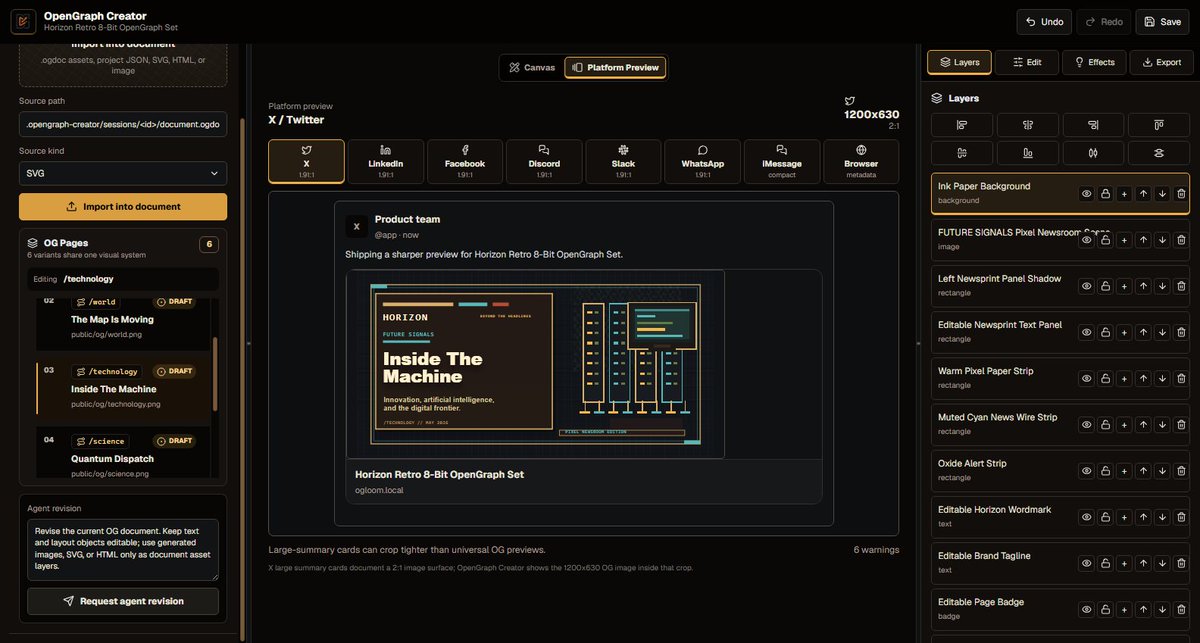Align selected layers to the left

(962, 125)
